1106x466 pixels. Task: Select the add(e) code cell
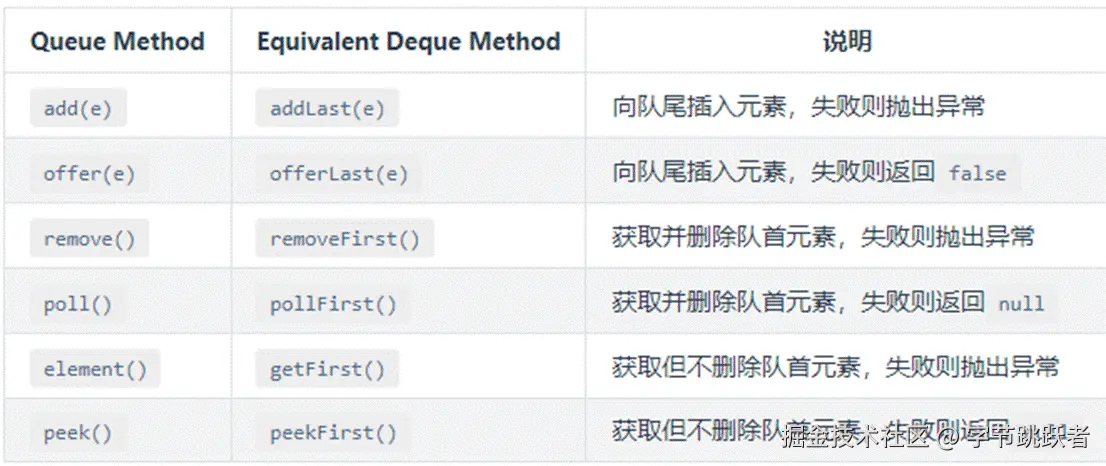pos(78,109)
